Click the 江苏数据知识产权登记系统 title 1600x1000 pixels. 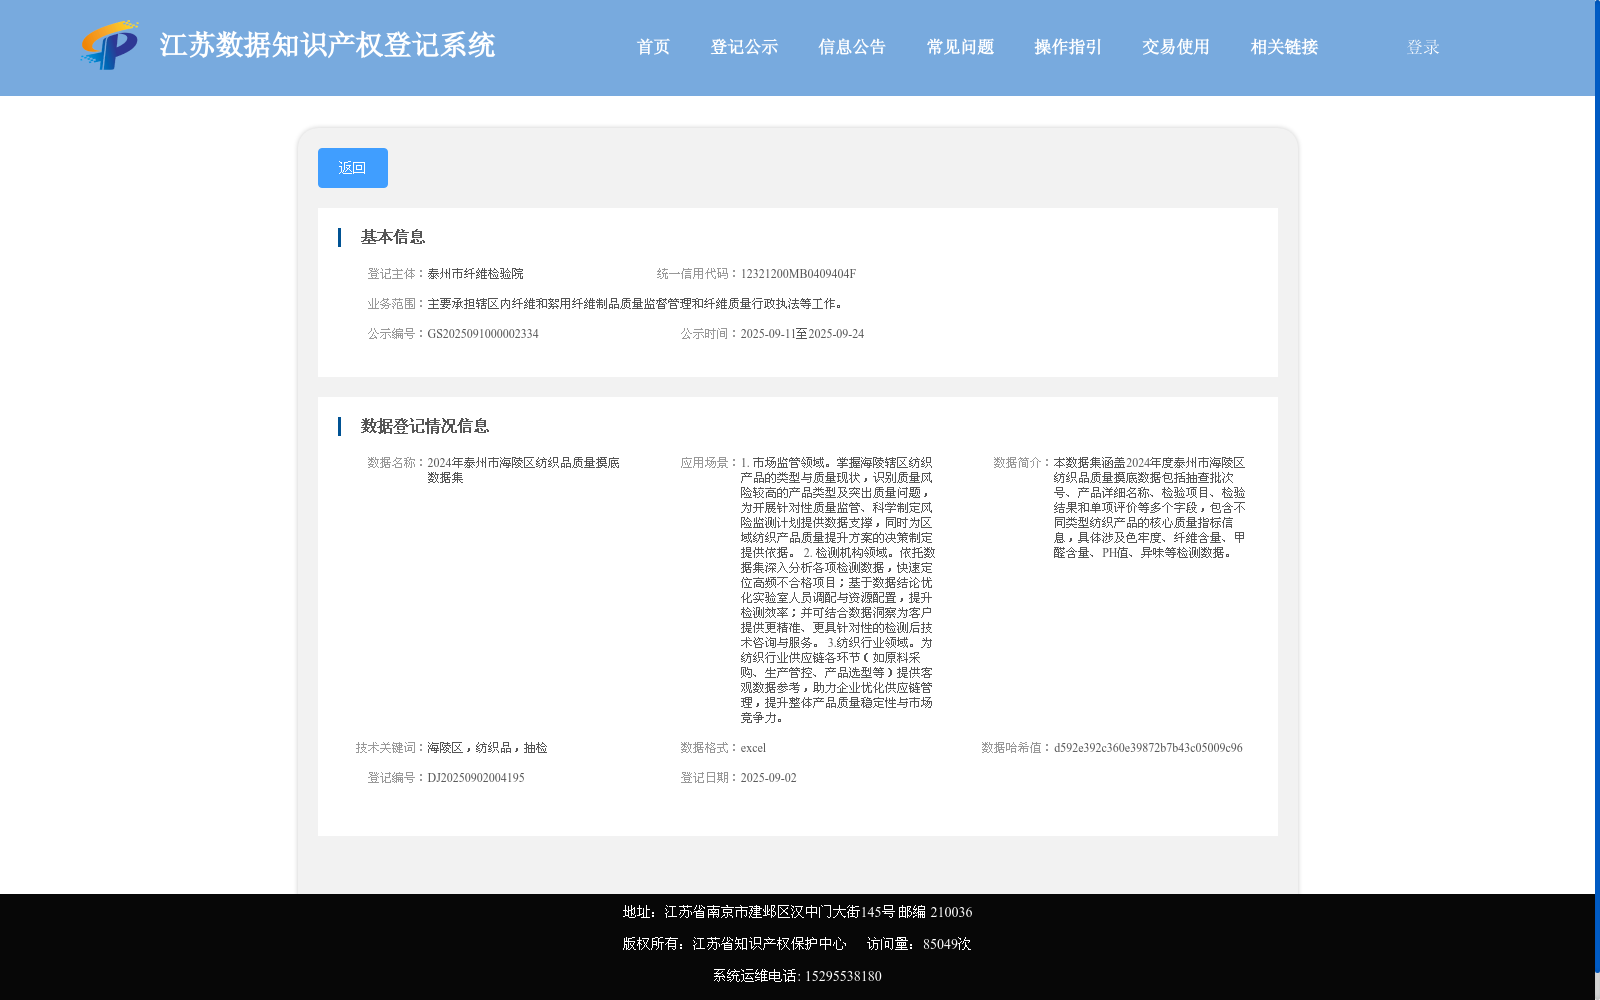(327, 45)
